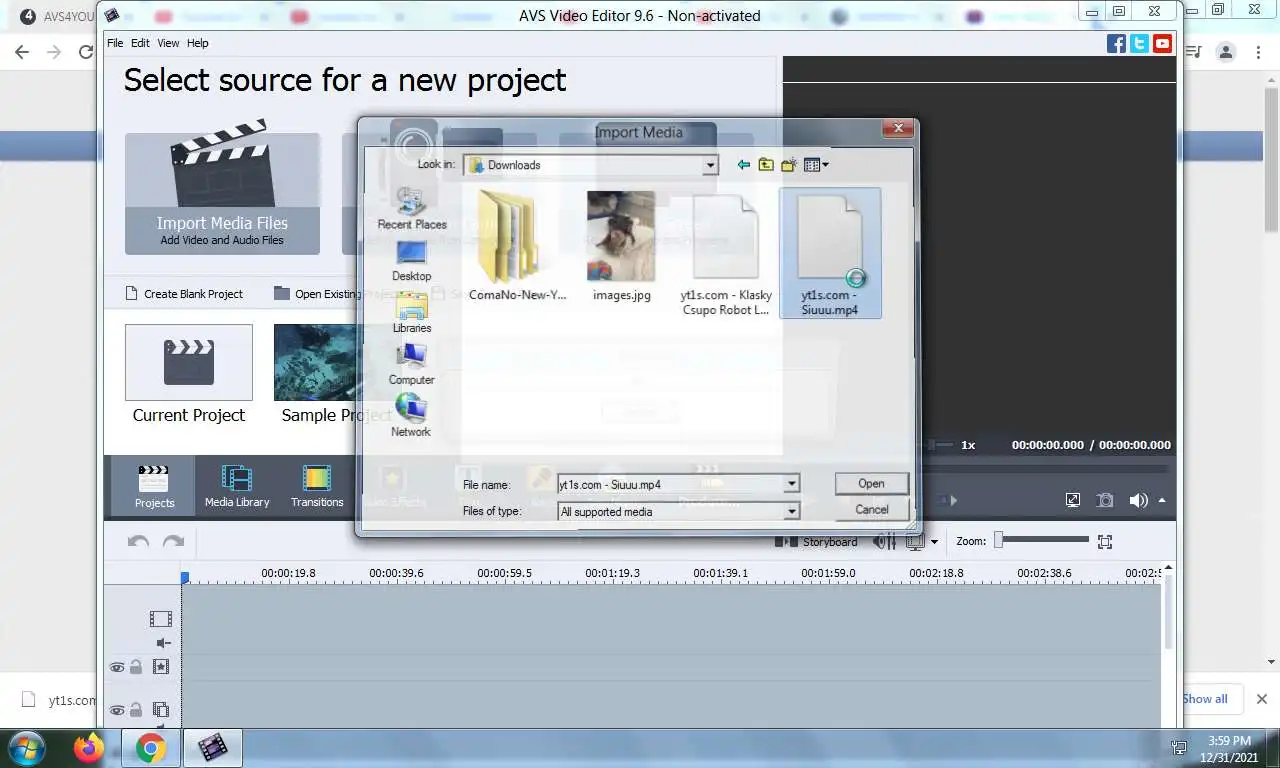Expand the volume slider arrow in preview
This screenshot has width=1280, height=768.
1161,500
